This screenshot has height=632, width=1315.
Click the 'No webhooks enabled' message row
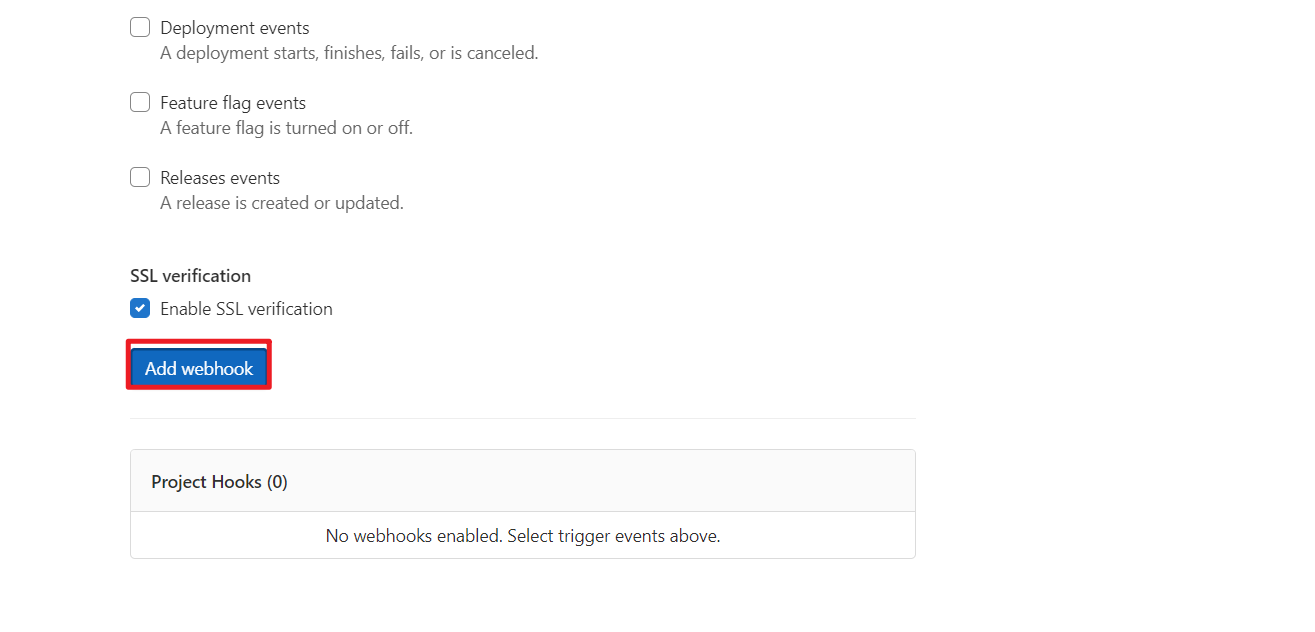[x=523, y=536]
